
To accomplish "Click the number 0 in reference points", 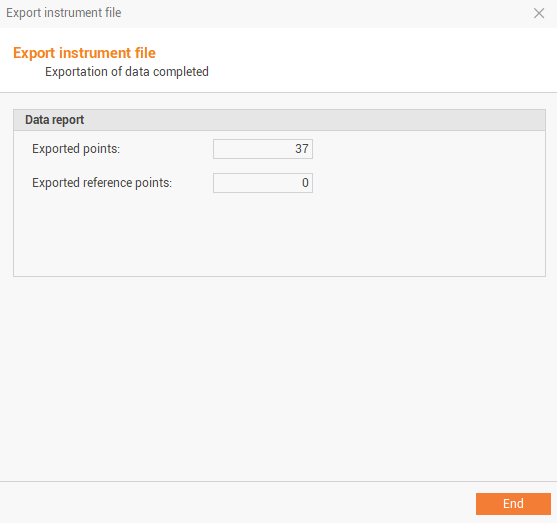I will tap(305, 183).
